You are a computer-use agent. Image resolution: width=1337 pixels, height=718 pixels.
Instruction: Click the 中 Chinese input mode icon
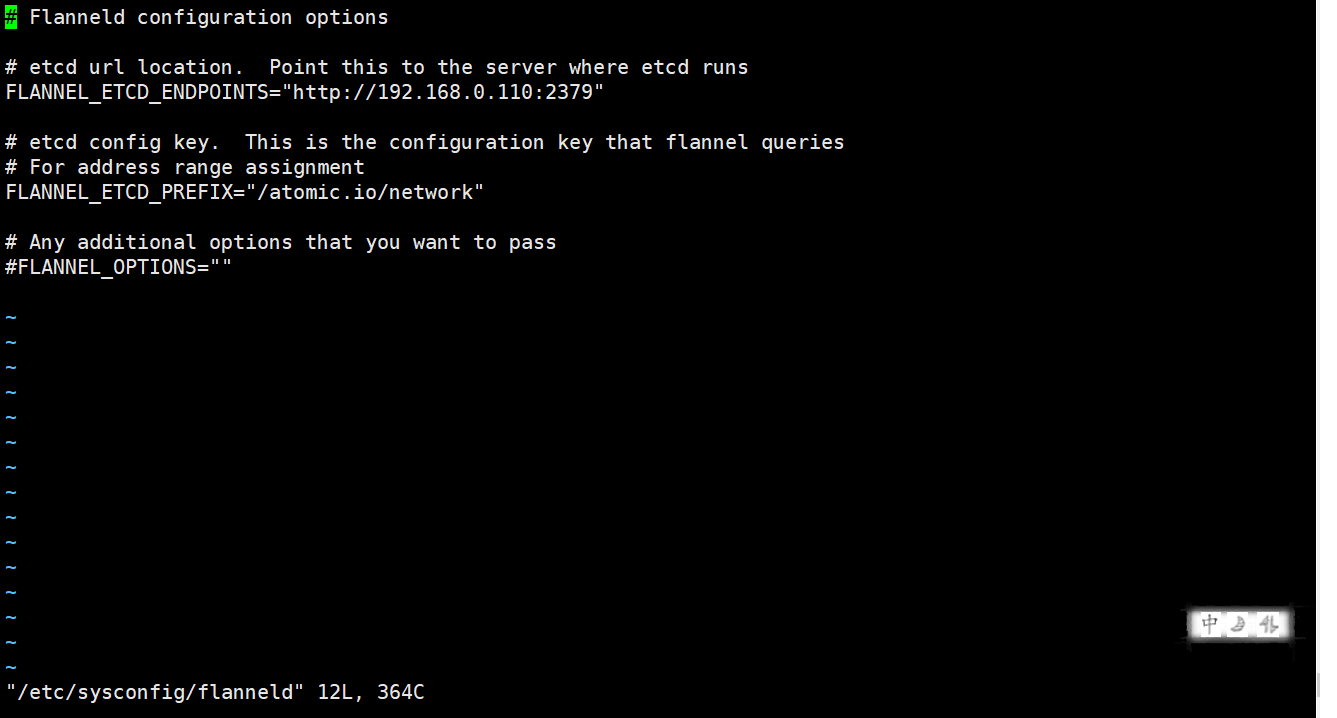click(1210, 625)
